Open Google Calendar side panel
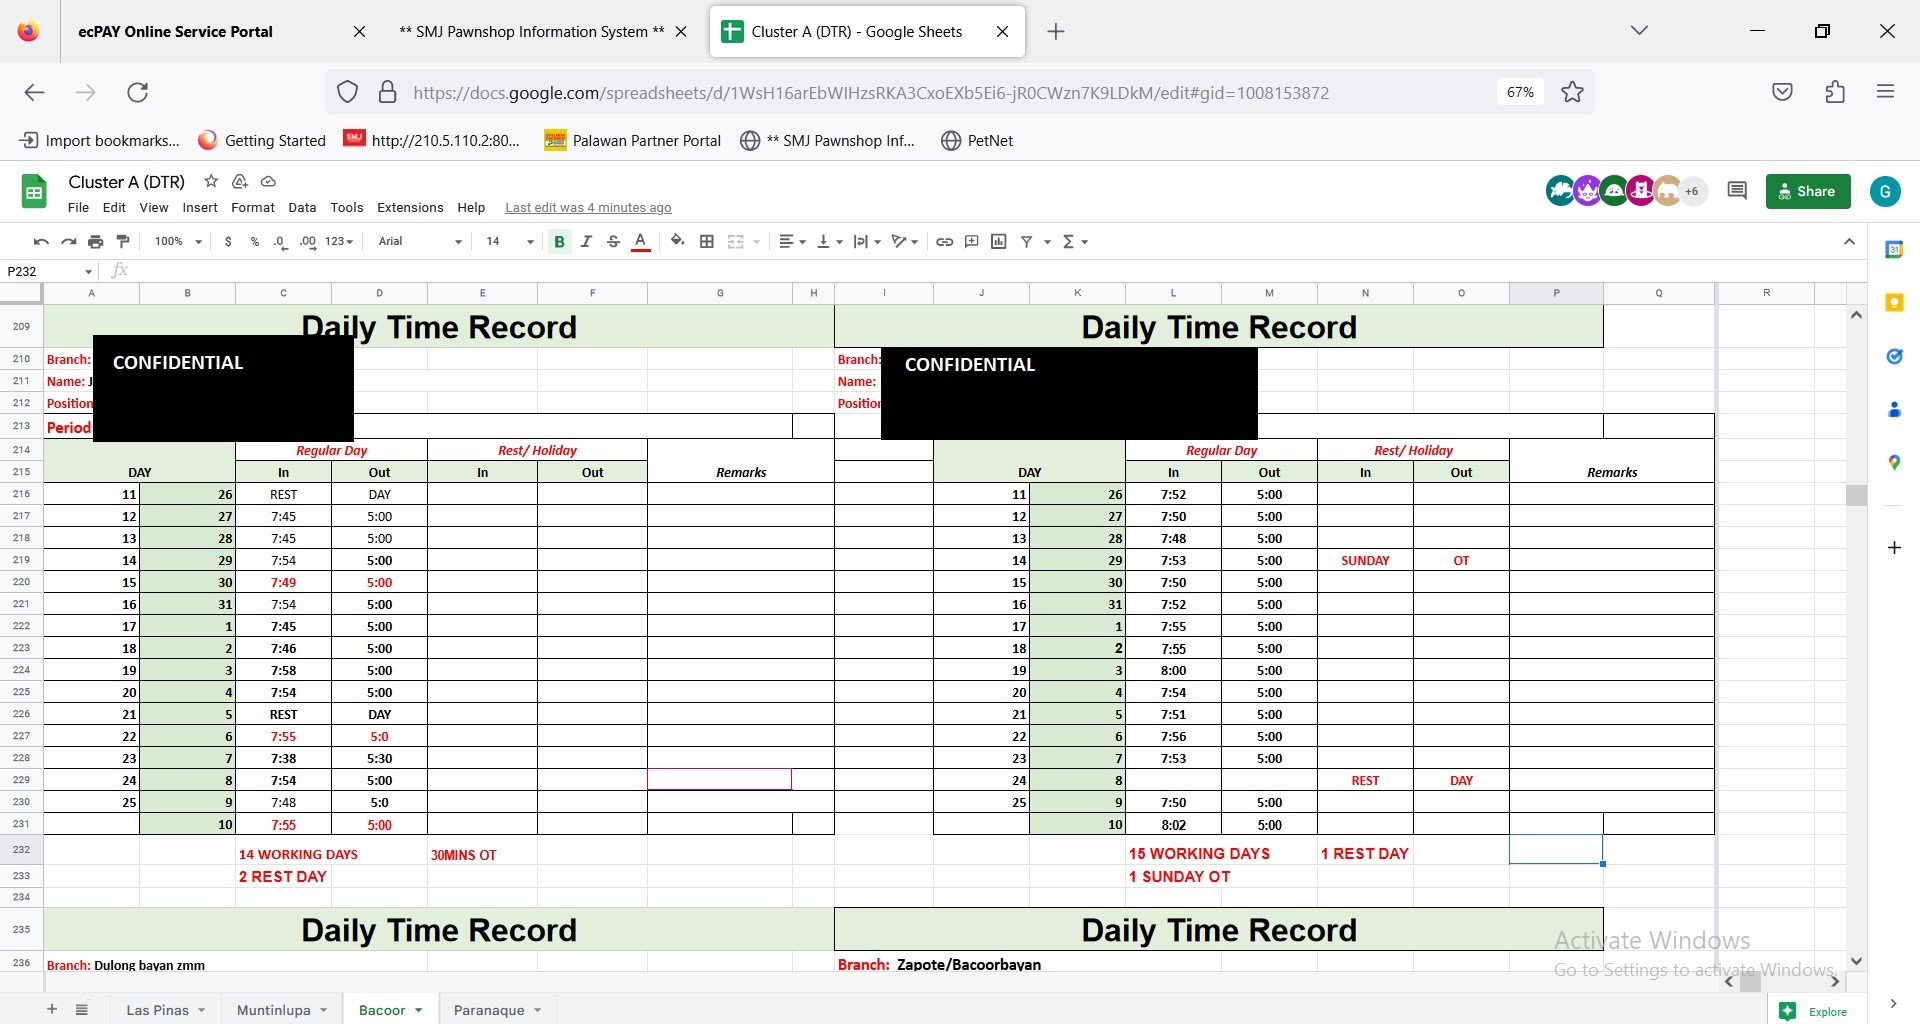Image resolution: width=1920 pixels, height=1024 pixels. [1894, 250]
